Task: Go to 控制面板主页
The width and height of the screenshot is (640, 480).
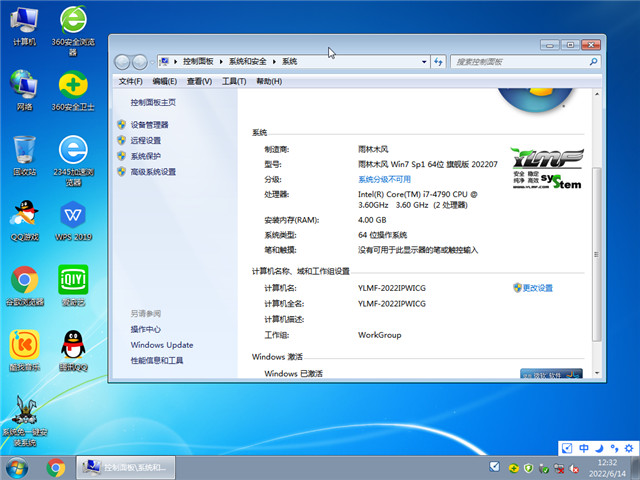Action: click(153, 102)
